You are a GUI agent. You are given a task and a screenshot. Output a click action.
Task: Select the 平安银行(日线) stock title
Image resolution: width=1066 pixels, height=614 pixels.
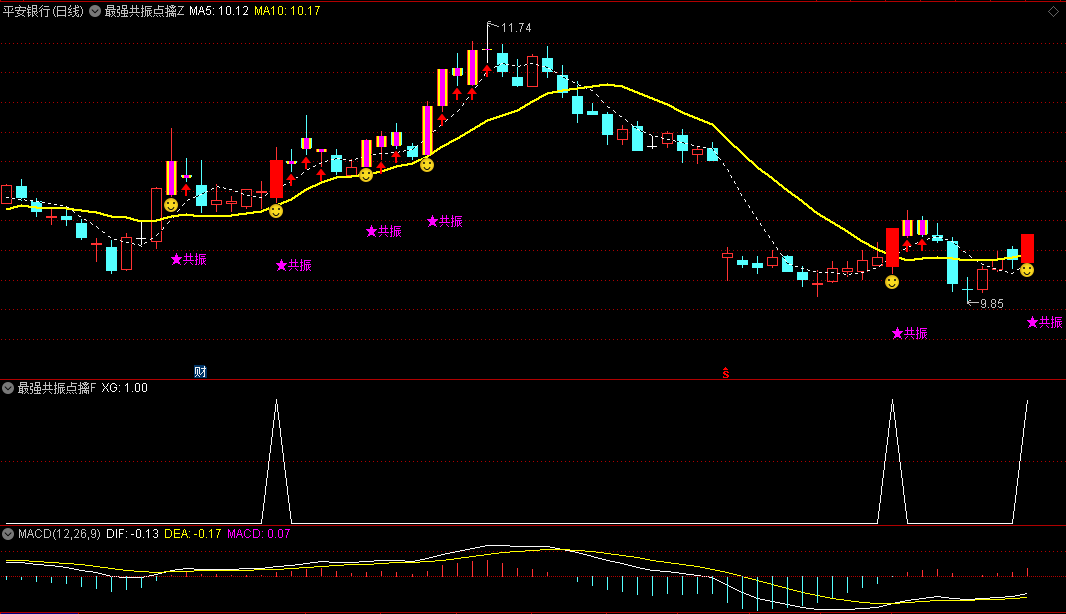click(x=43, y=11)
